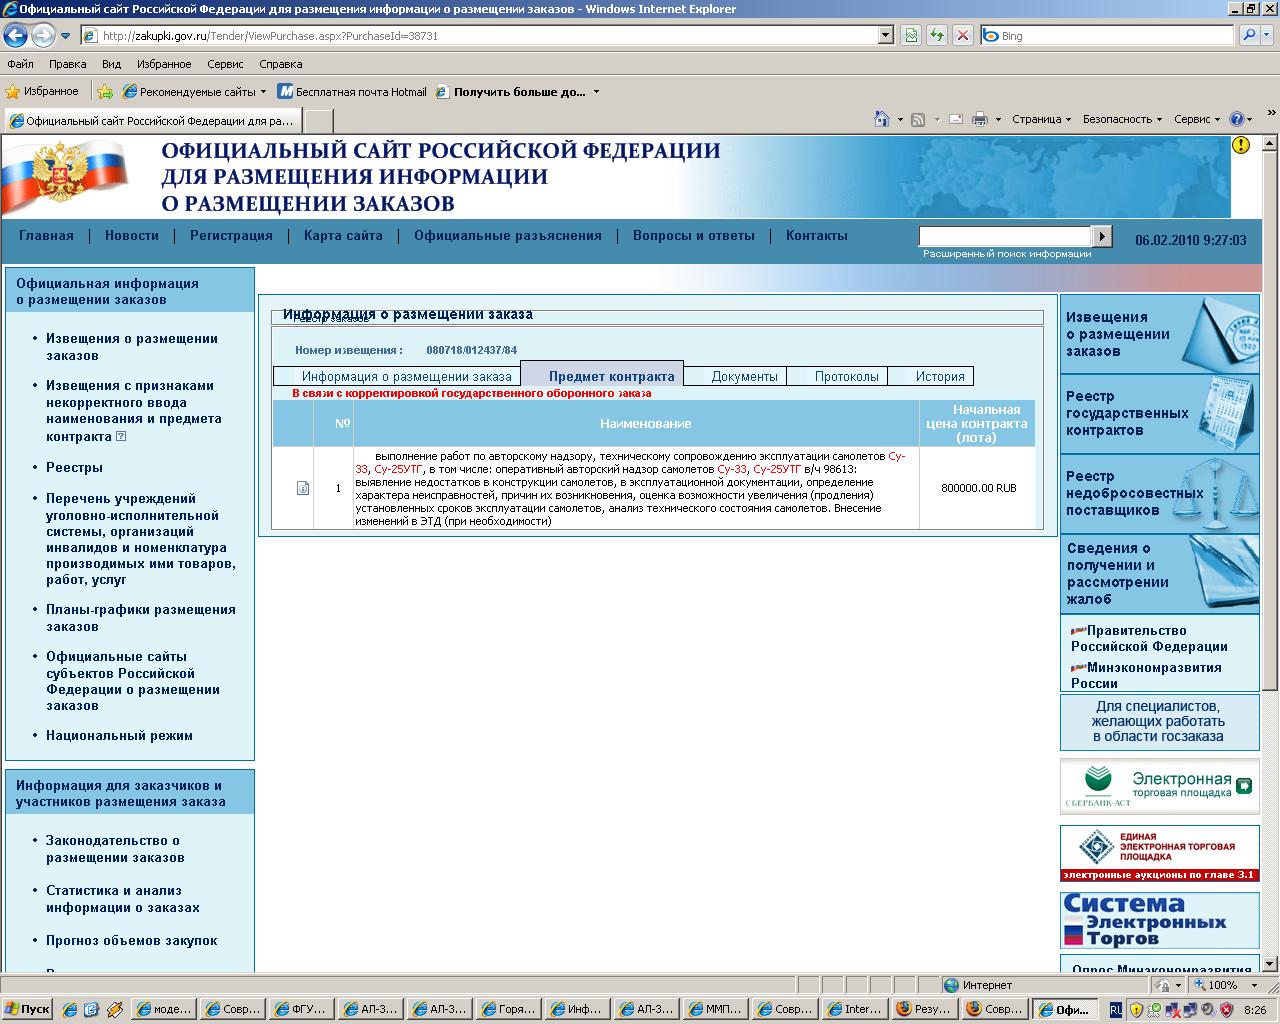Click the Бесплатная почта Hotmail favorite
Image resolution: width=1280 pixels, height=1024 pixels.
[352, 91]
